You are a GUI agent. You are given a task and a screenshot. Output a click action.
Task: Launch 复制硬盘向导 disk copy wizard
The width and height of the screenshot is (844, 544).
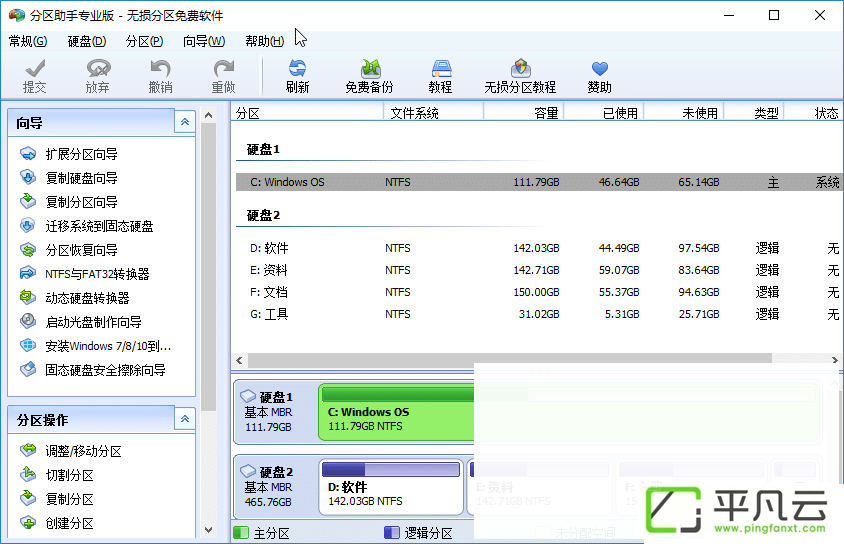pos(69,178)
